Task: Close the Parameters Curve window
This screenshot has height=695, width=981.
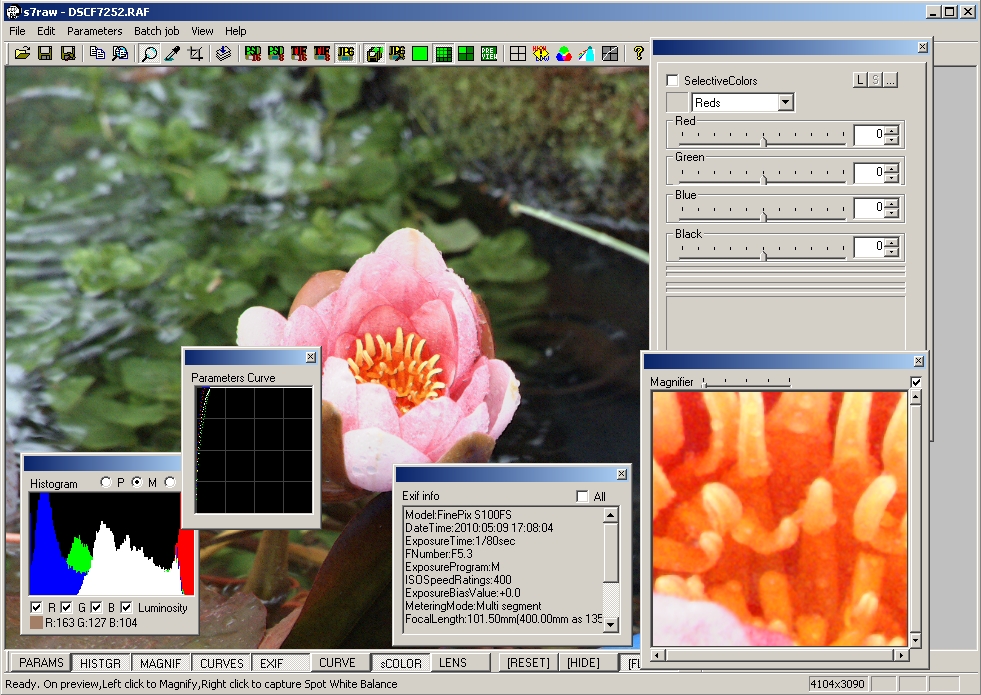Action: [x=311, y=357]
